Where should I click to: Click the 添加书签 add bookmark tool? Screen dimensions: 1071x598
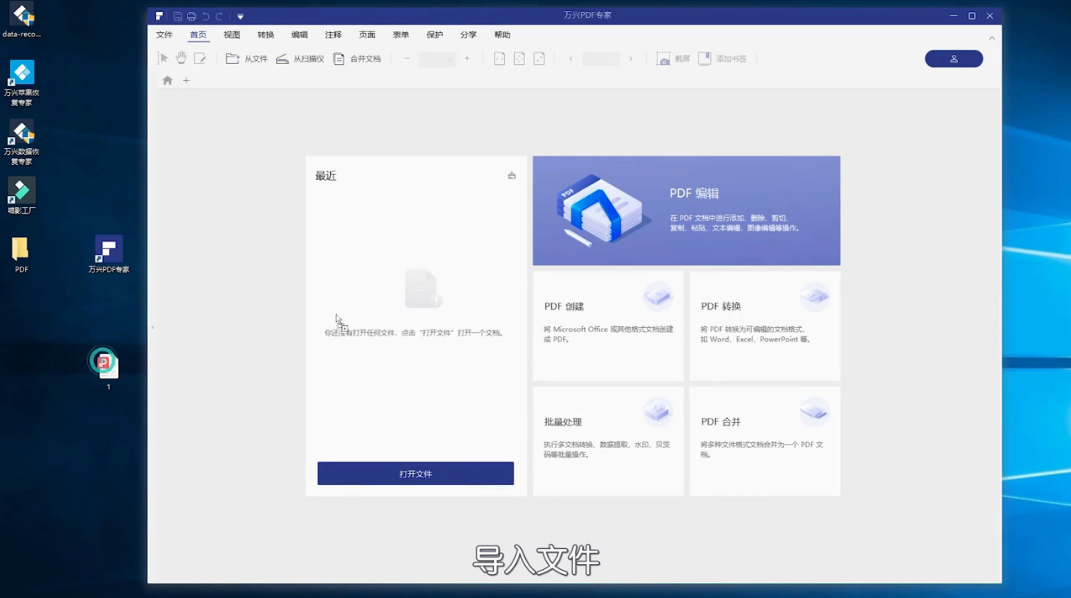(723, 59)
